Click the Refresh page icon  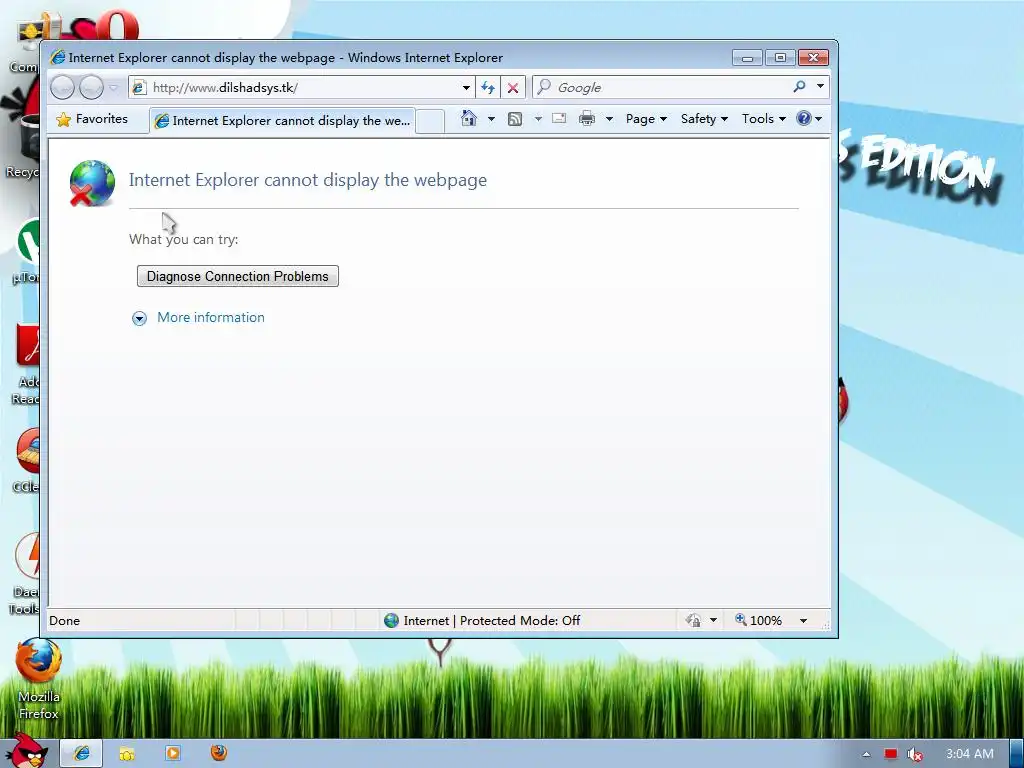pos(488,88)
